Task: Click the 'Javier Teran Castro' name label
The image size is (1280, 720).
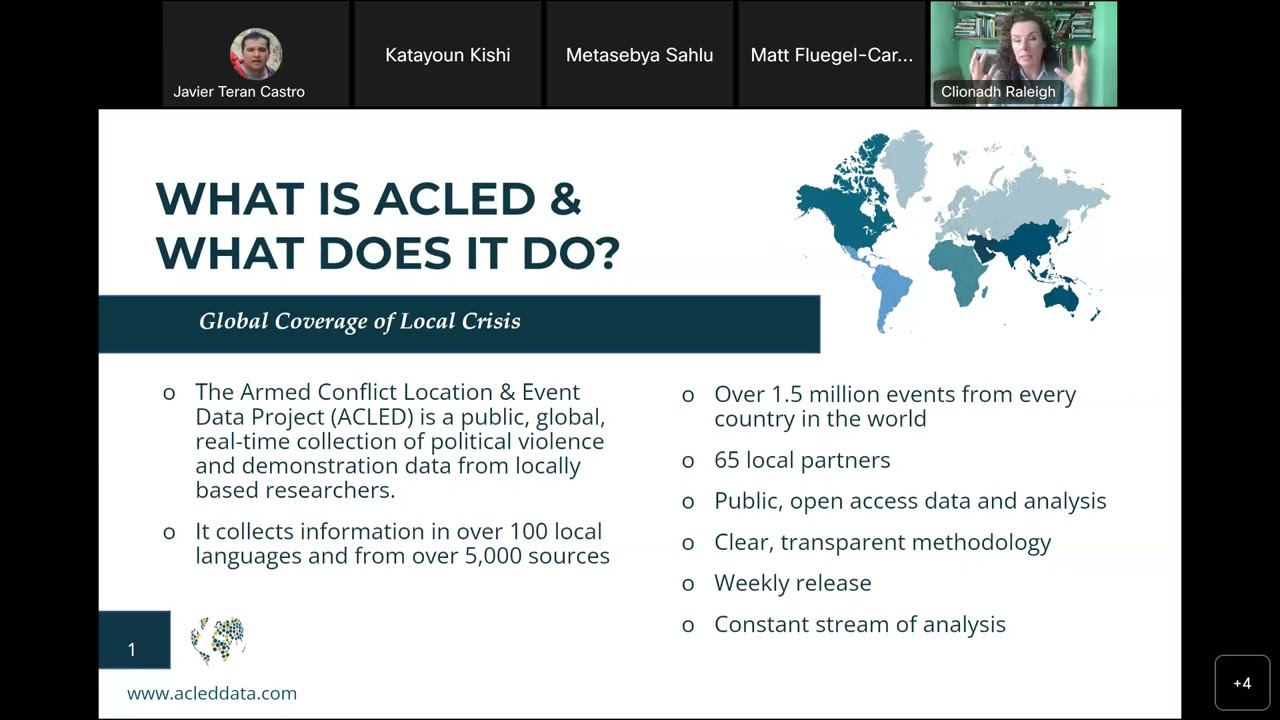Action: 239,91
